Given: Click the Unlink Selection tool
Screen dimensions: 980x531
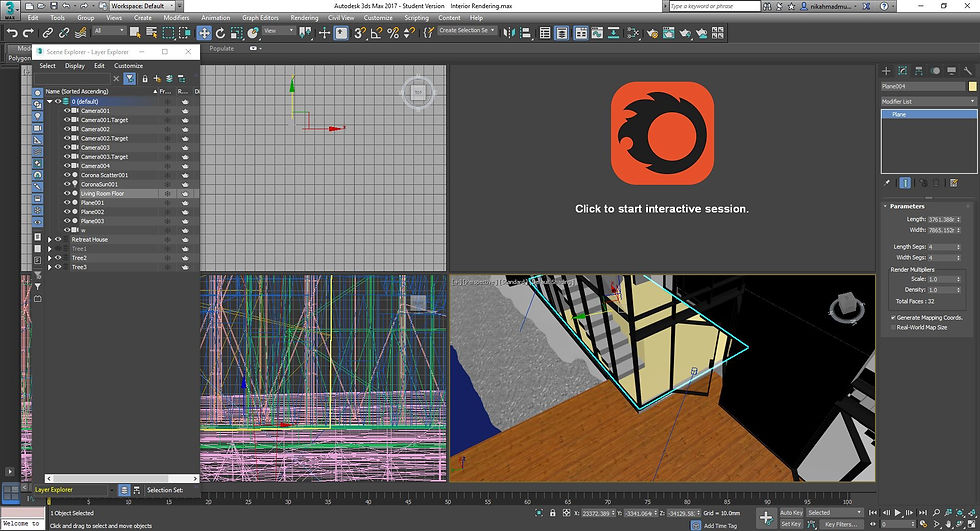Looking at the screenshot, I should click(x=64, y=32).
